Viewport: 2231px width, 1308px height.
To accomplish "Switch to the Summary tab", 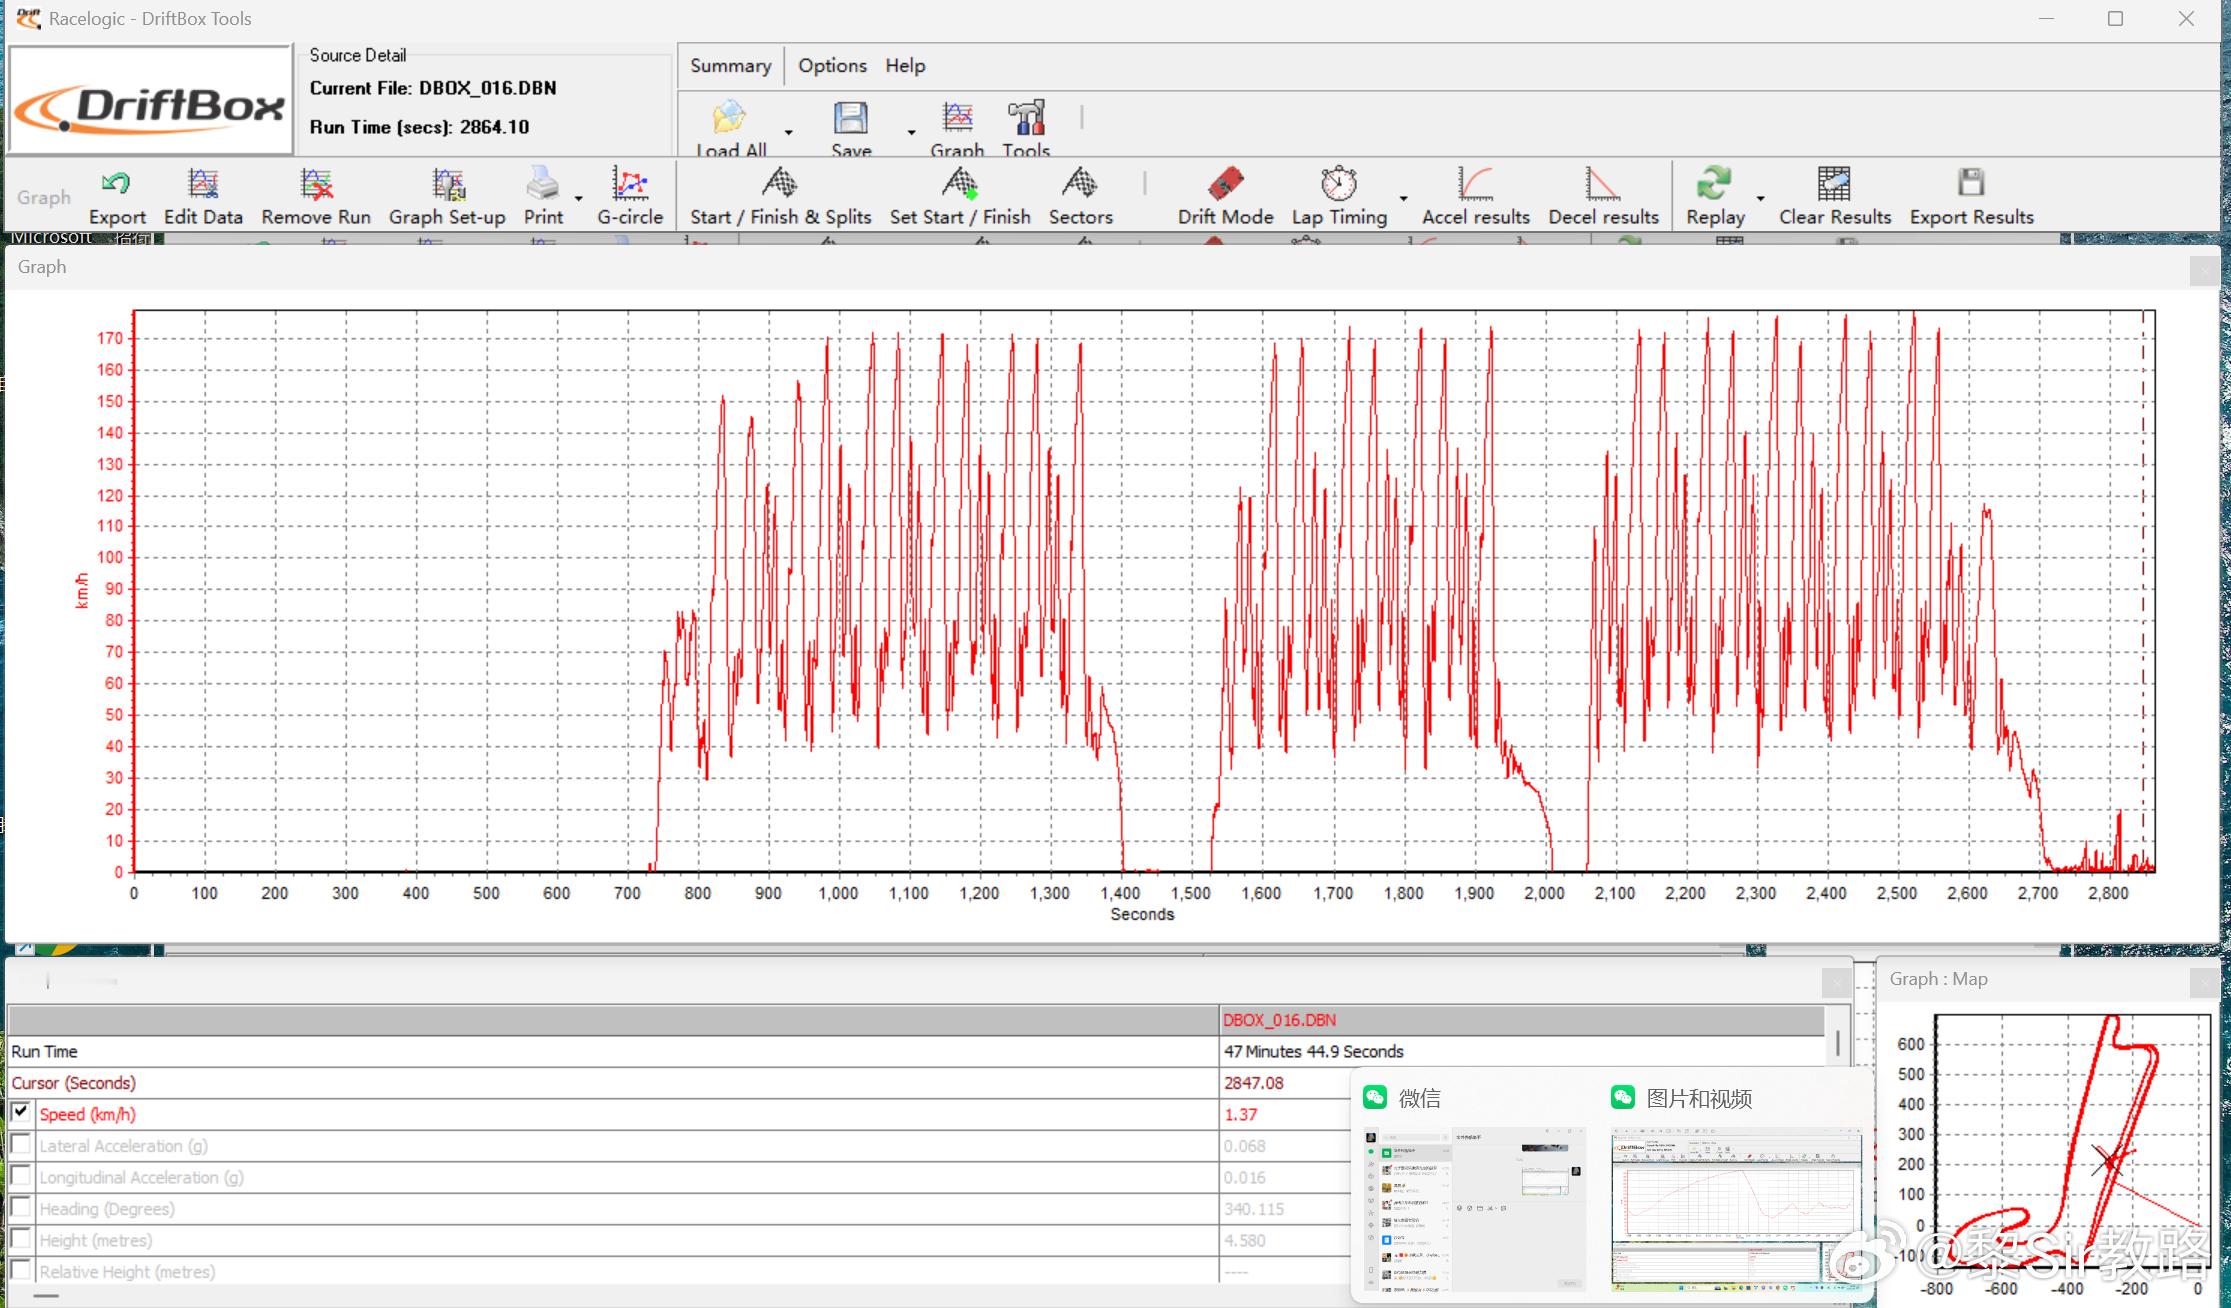I will tap(730, 66).
